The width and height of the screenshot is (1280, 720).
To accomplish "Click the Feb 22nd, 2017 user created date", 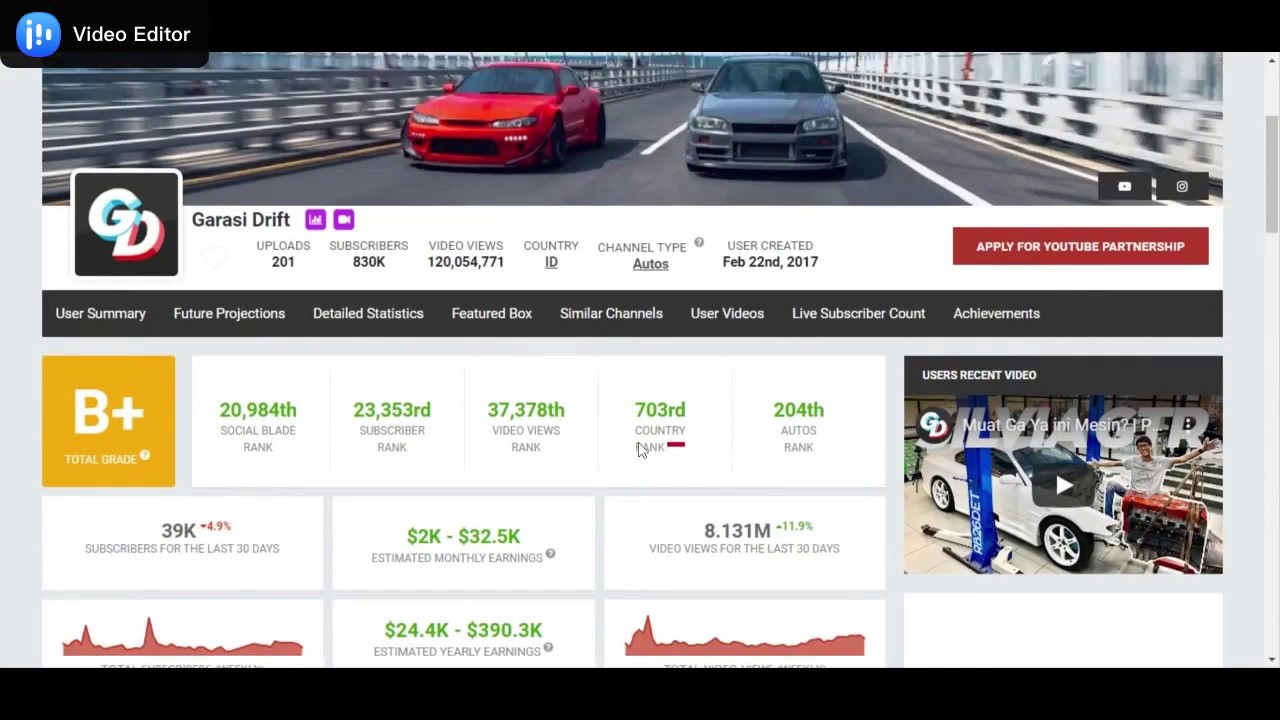I will [x=770, y=262].
